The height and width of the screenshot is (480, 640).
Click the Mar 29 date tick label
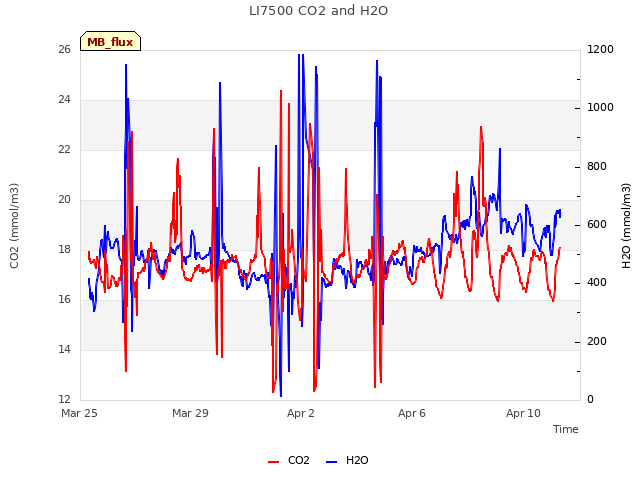point(190,413)
